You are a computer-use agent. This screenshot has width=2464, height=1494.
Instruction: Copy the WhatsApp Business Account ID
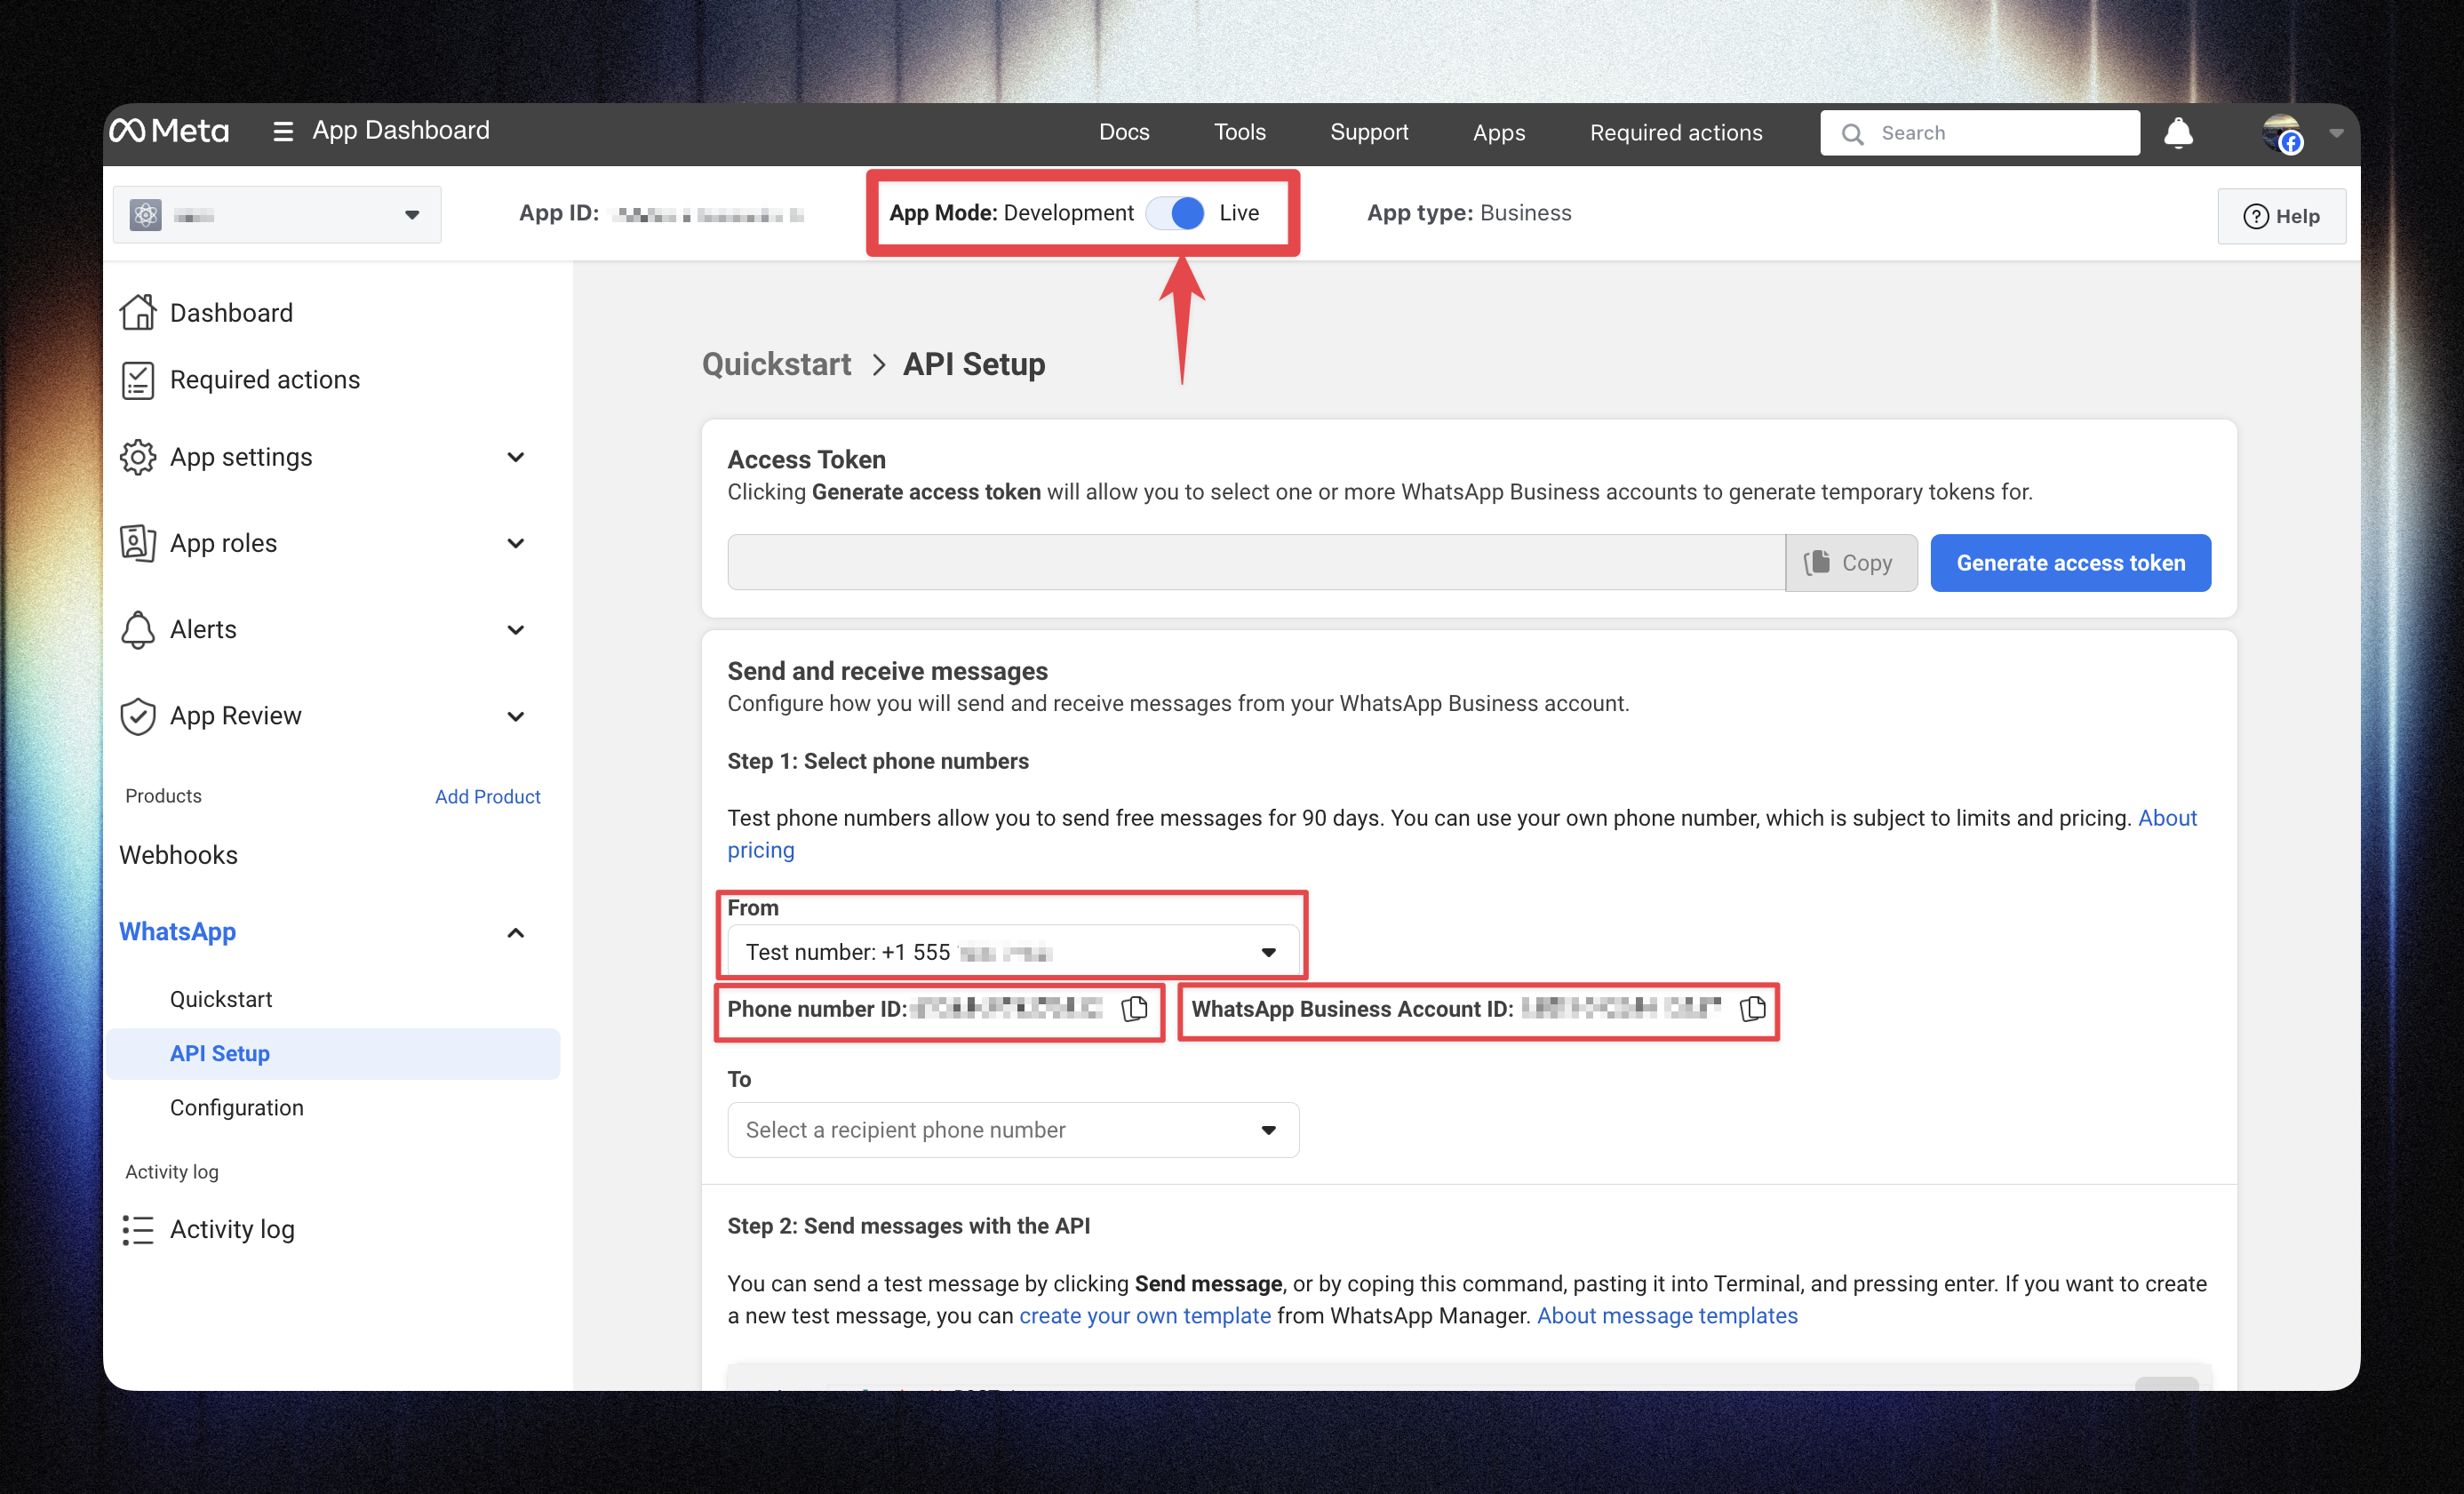[x=1752, y=1009]
